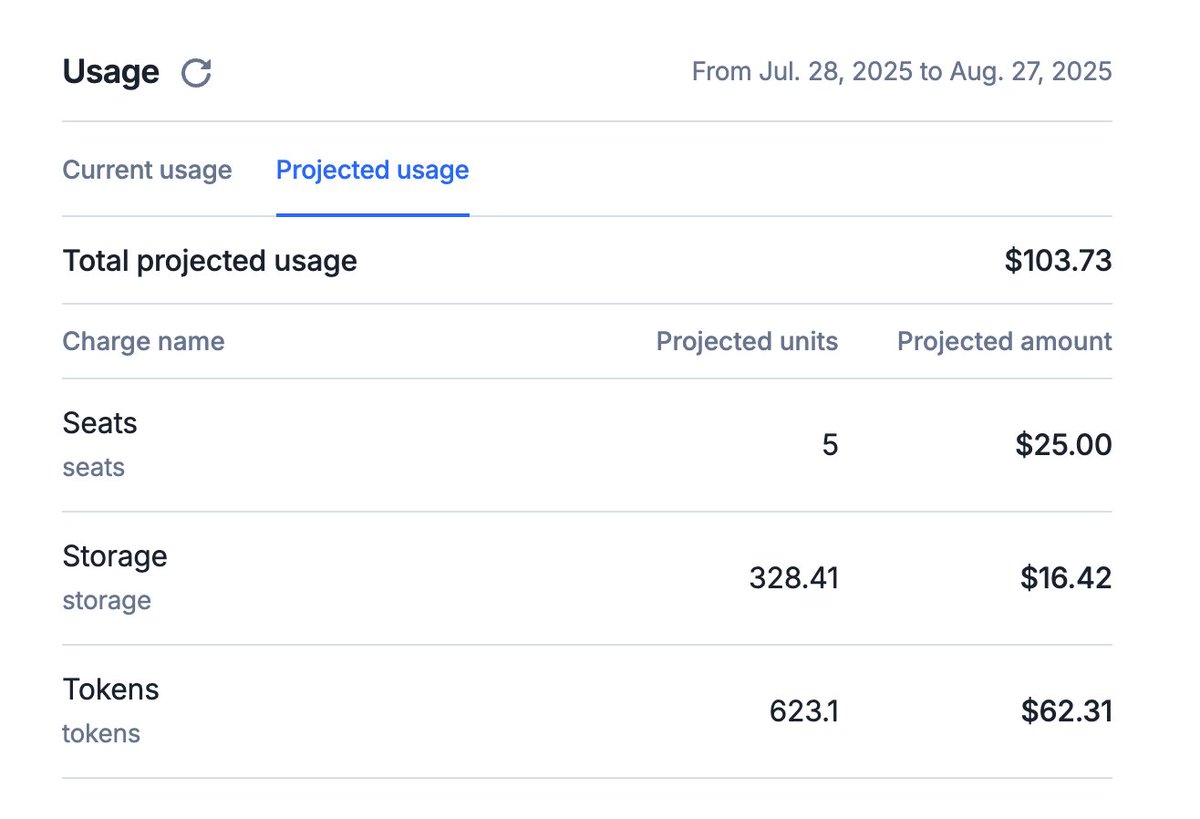
Task: Click the $25.00 Seats amount
Action: (1063, 445)
